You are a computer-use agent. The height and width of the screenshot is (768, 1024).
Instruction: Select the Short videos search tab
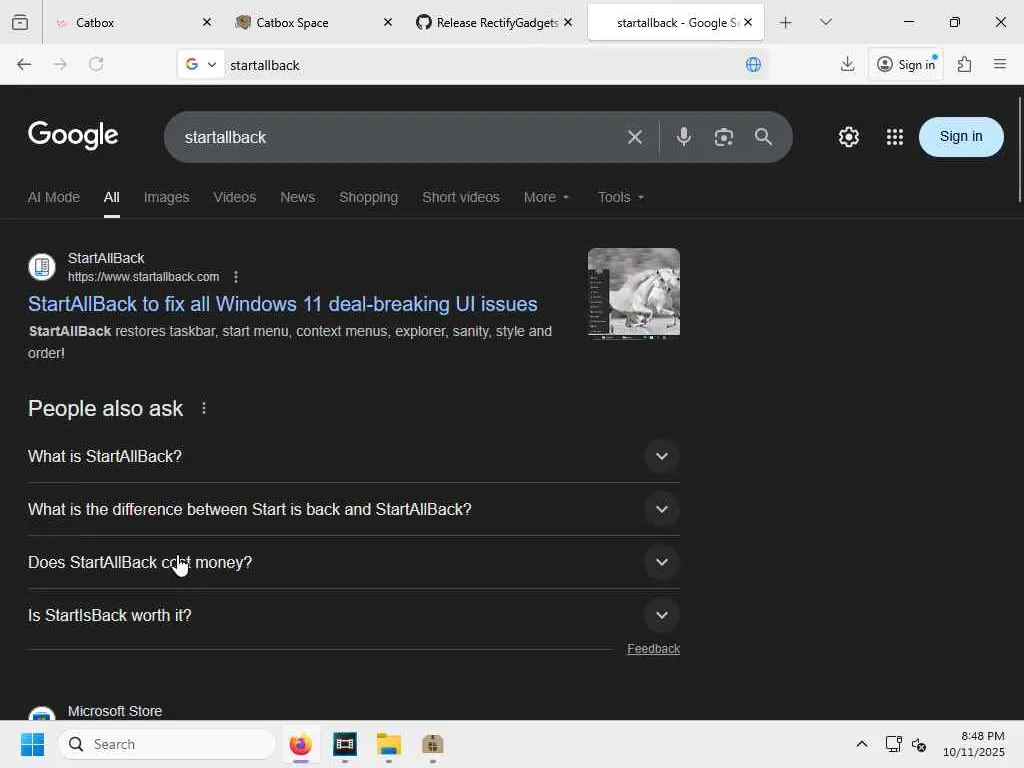tap(461, 197)
